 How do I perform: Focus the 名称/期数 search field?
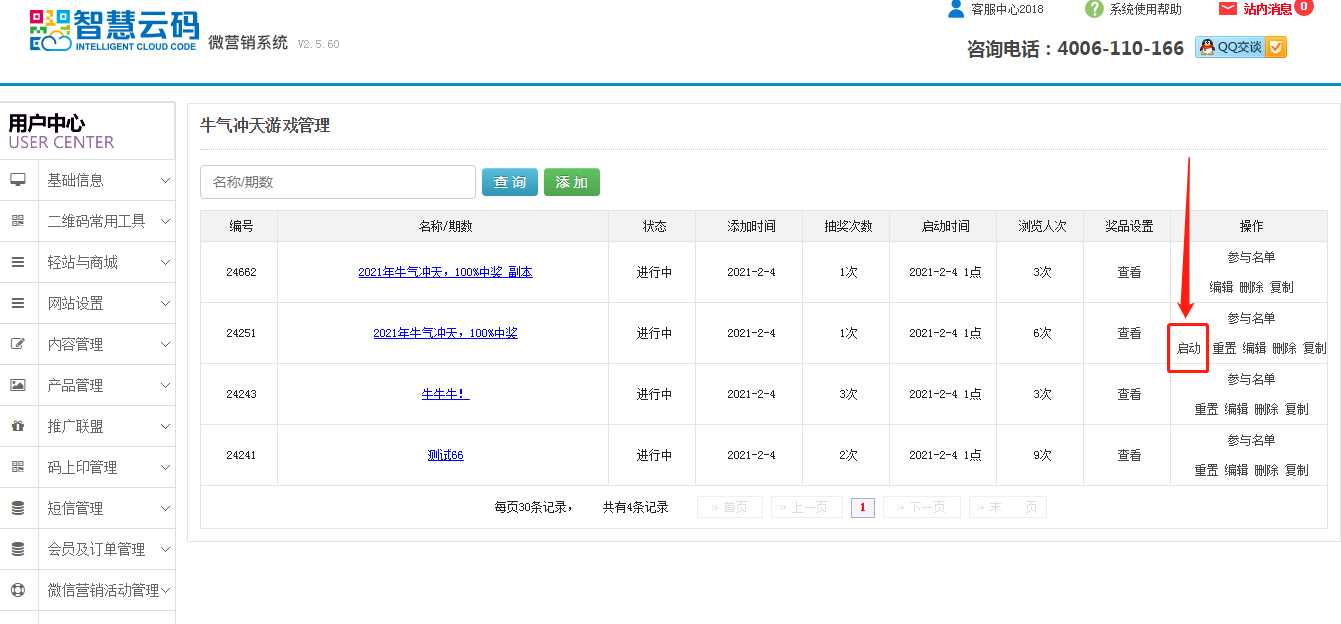coord(338,182)
